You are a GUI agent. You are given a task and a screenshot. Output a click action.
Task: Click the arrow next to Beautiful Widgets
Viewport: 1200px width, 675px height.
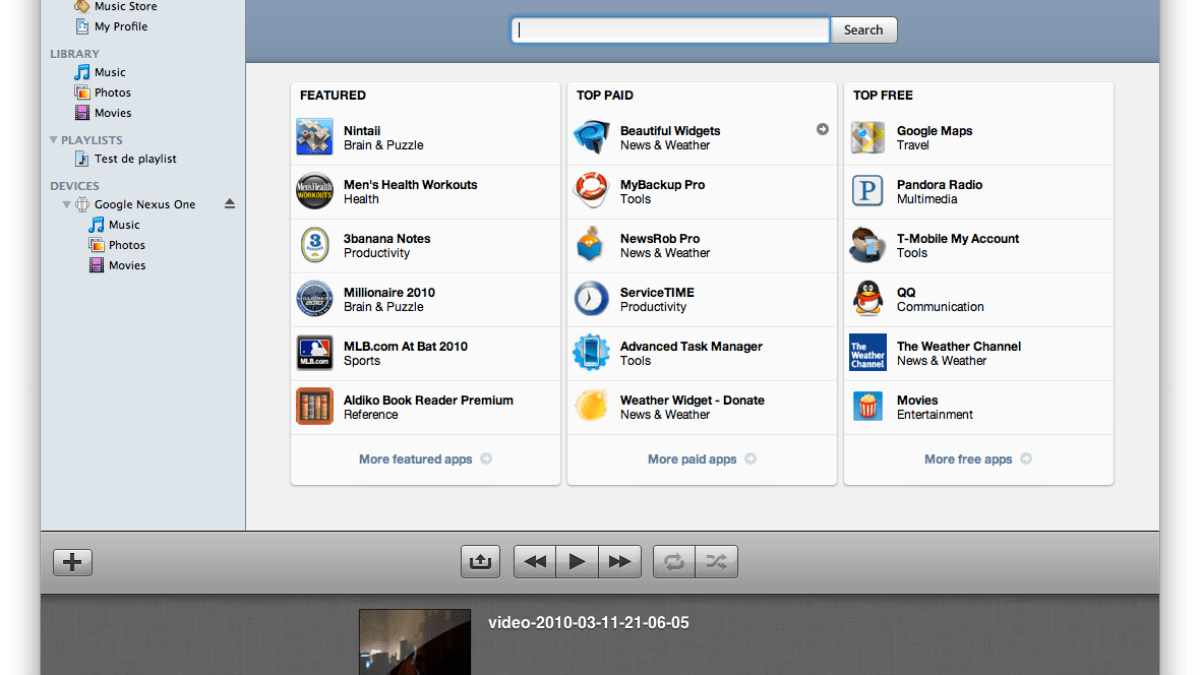coord(822,129)
